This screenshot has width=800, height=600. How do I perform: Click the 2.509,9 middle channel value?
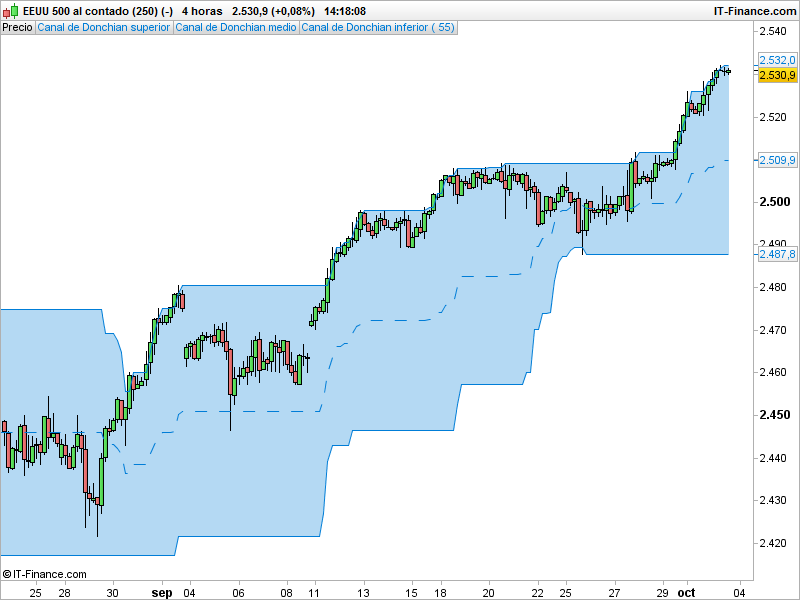tap(777, 160)
